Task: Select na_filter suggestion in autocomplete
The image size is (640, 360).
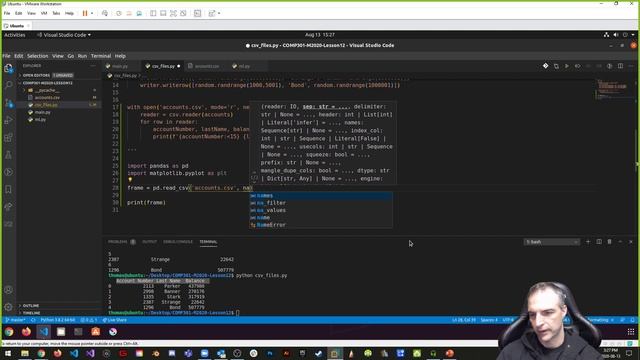Action: click(321, 203)
